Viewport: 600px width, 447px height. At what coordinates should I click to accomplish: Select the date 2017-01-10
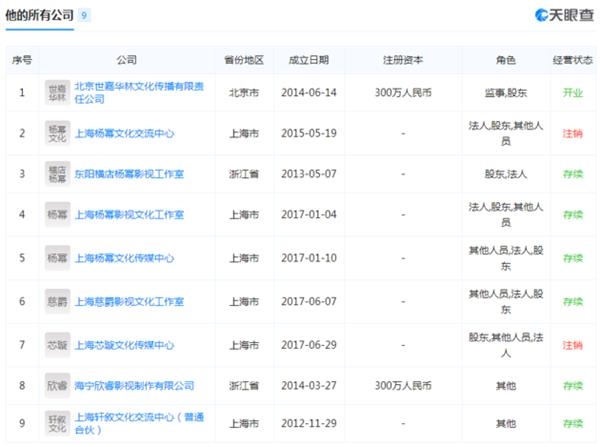point(309,258)
